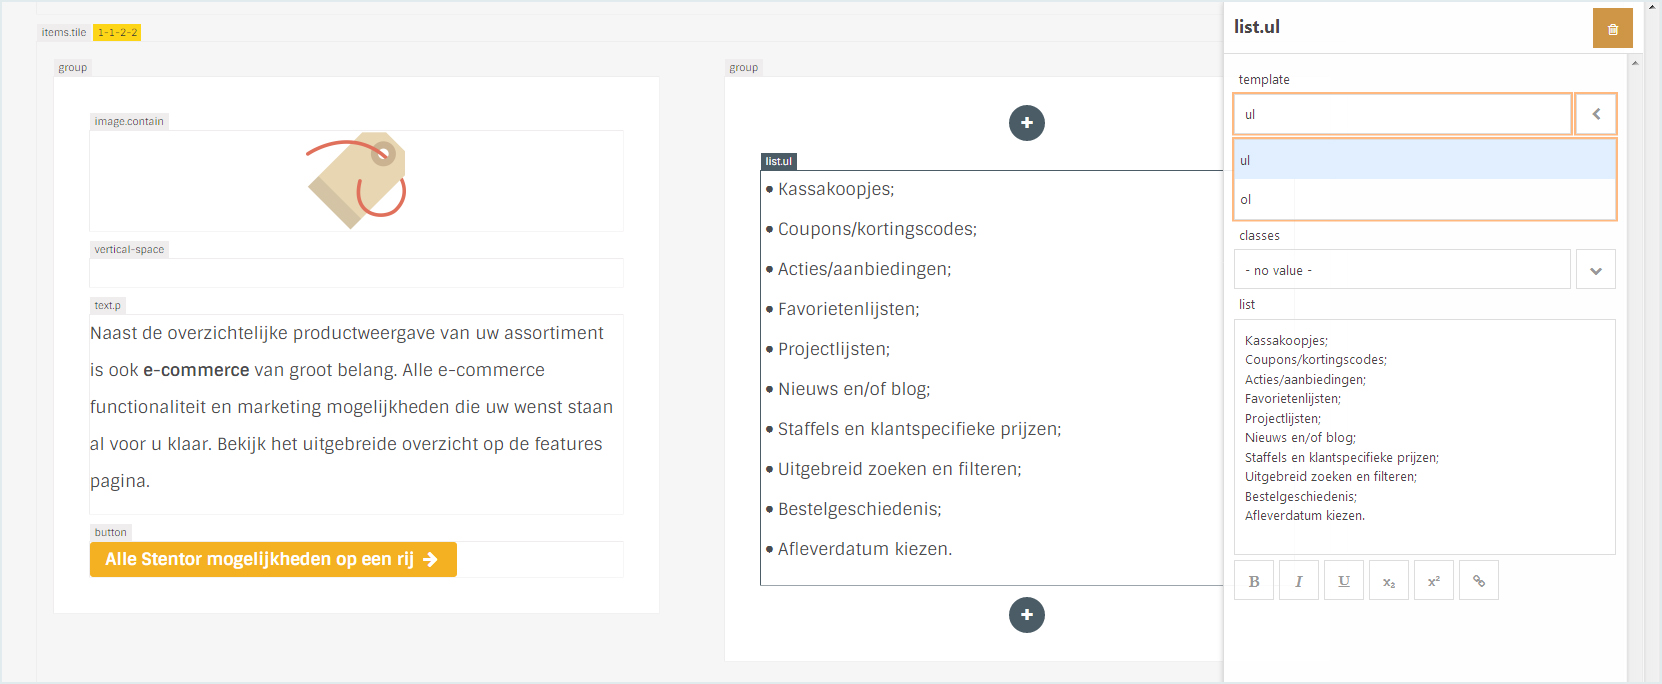Select the price tag image
Viewport: 1662px width, 684px height.
pyautogui.click(x=357, y=180)
